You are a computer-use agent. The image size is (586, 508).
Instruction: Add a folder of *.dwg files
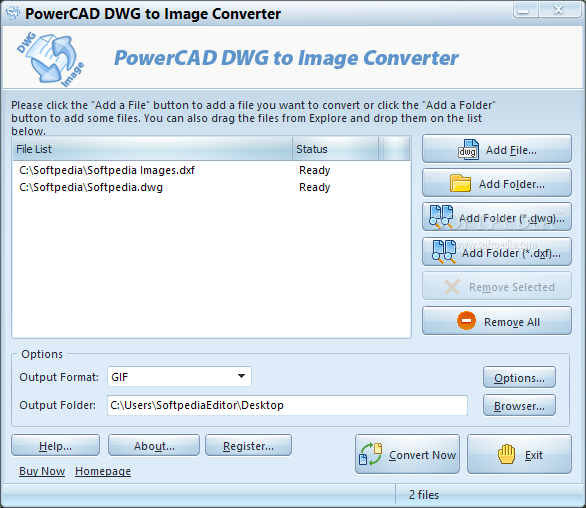pos(497,217)
